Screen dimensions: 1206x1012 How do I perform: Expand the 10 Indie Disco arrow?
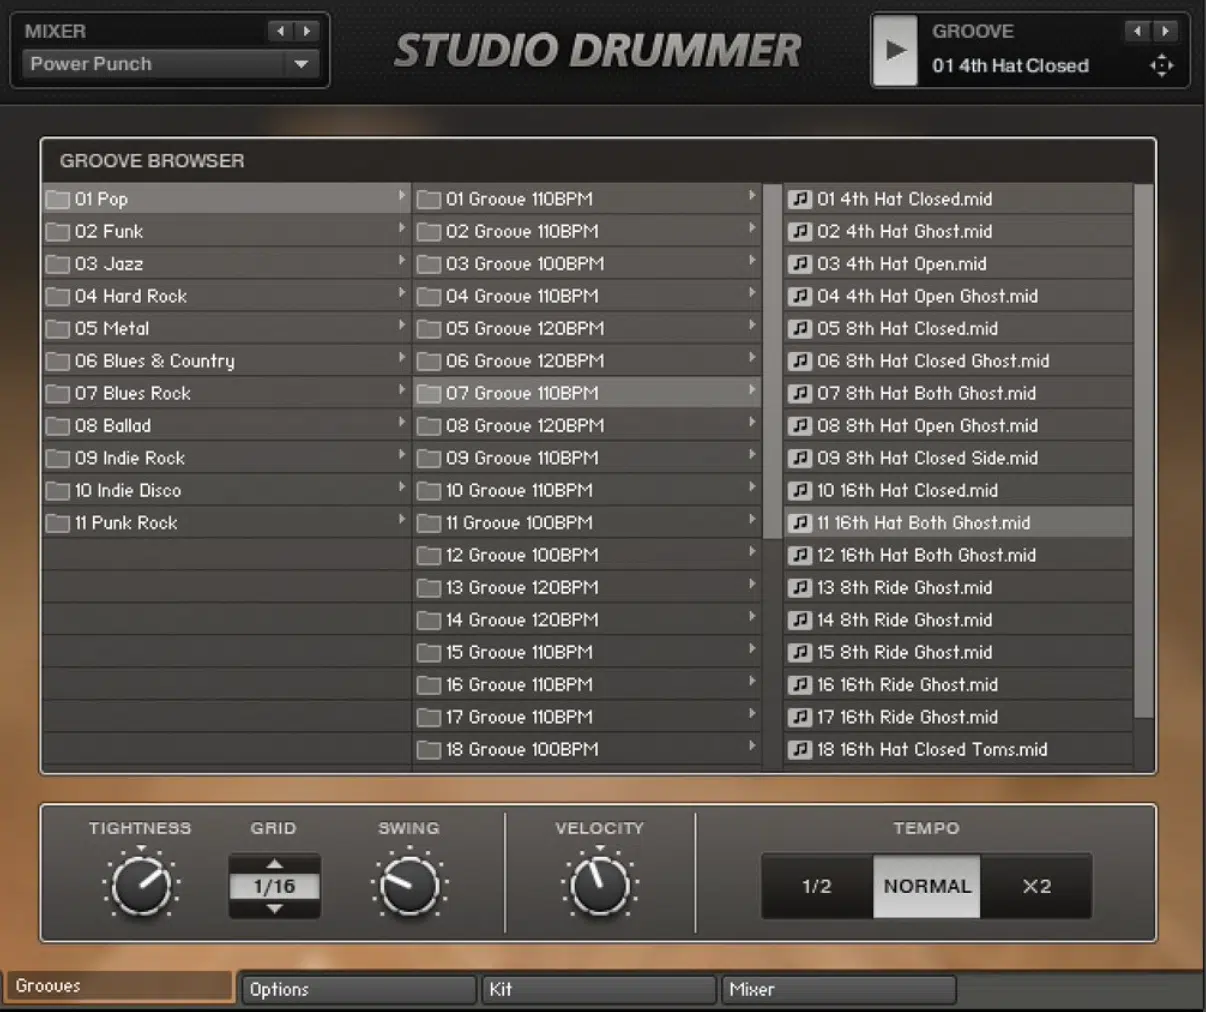click(402, 487)
